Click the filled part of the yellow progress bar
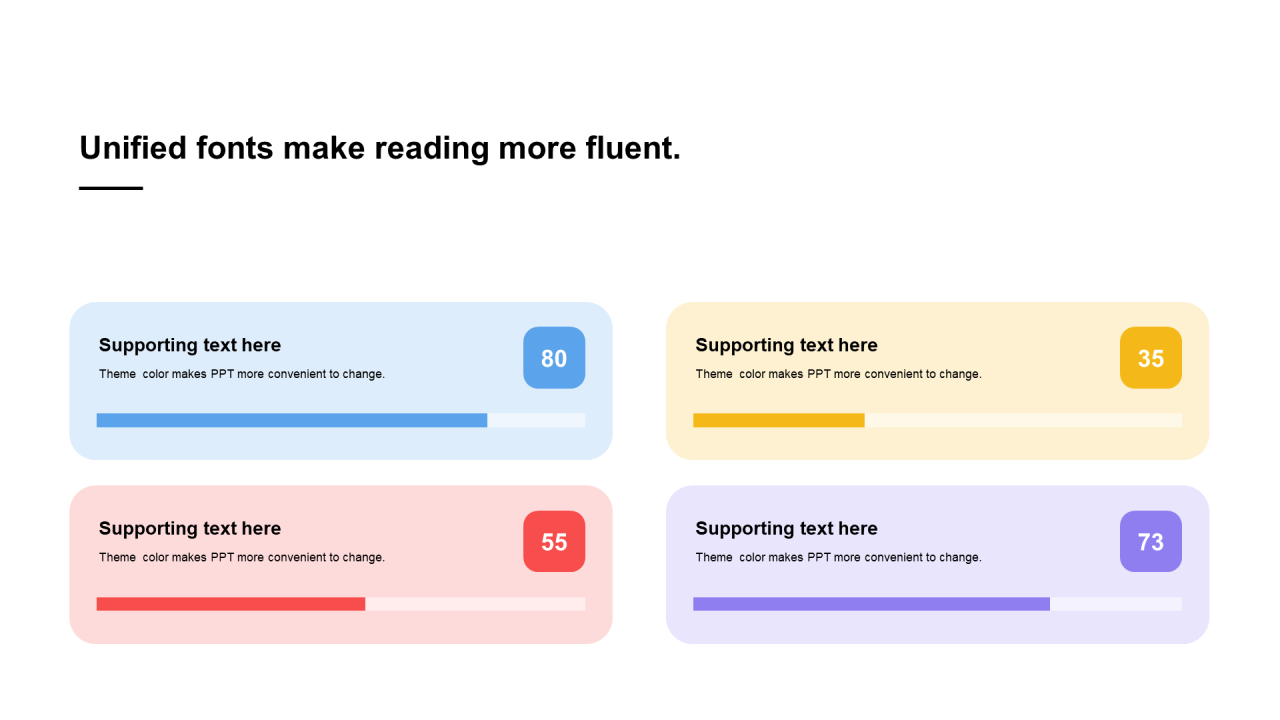The image size is (1280, 720). pyautogui.click(x=778, y=421)
